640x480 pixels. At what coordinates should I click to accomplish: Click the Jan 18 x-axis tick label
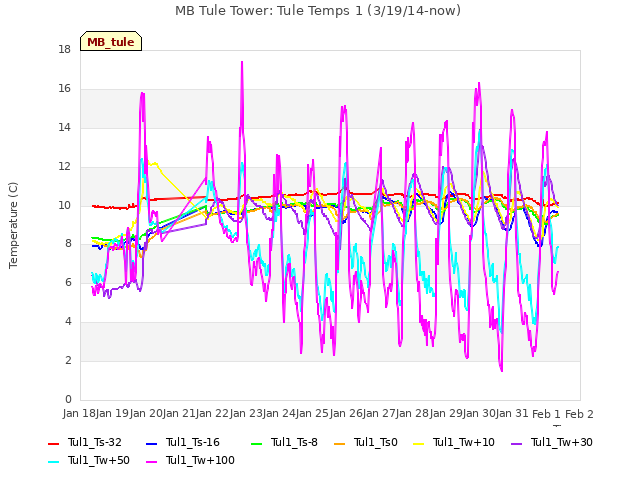(79, 414)
